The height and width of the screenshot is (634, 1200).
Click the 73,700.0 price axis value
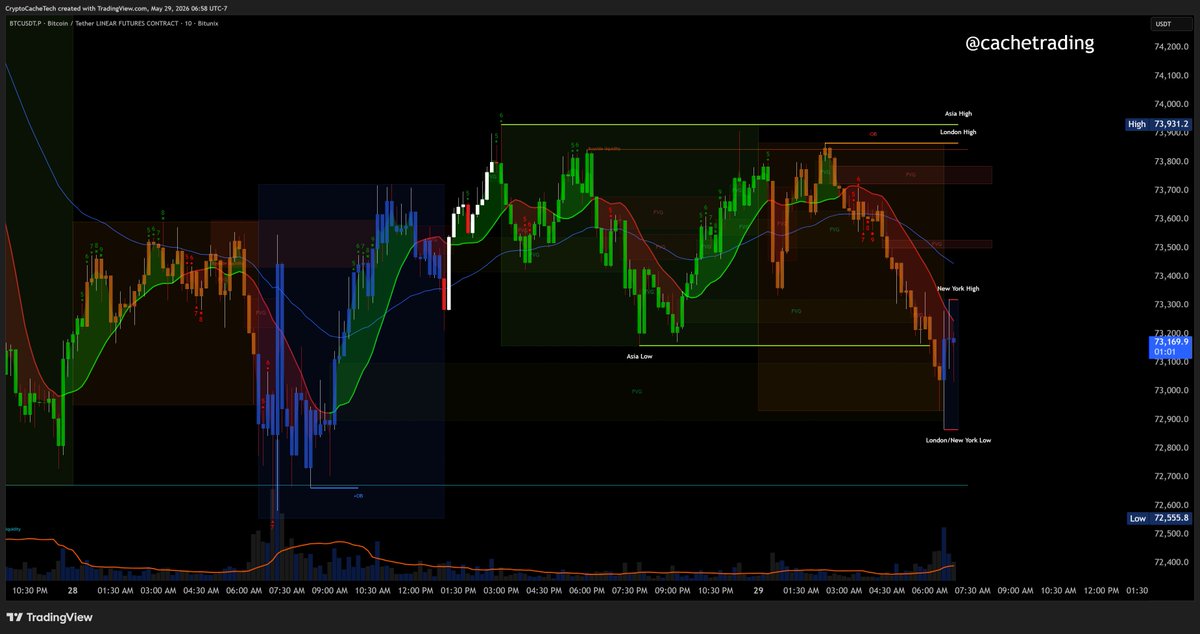coord(1172,190)
